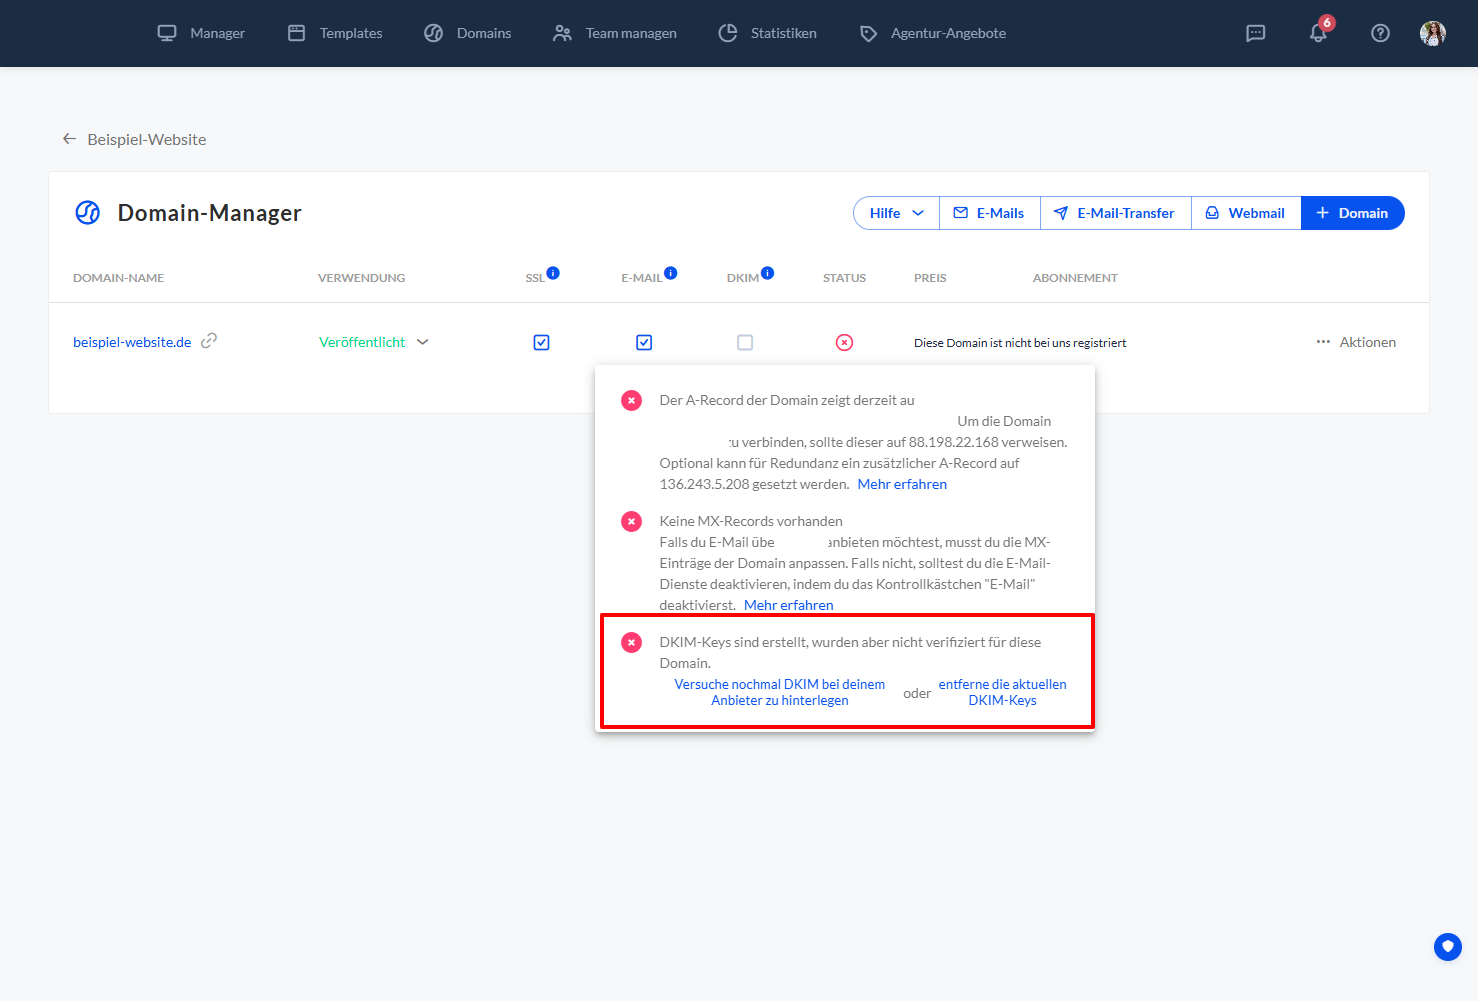Open the Aktionen menu for the domain
Image resolution: width=1478 pixels, height=1001 pixels.
(x=1356, y=342)
